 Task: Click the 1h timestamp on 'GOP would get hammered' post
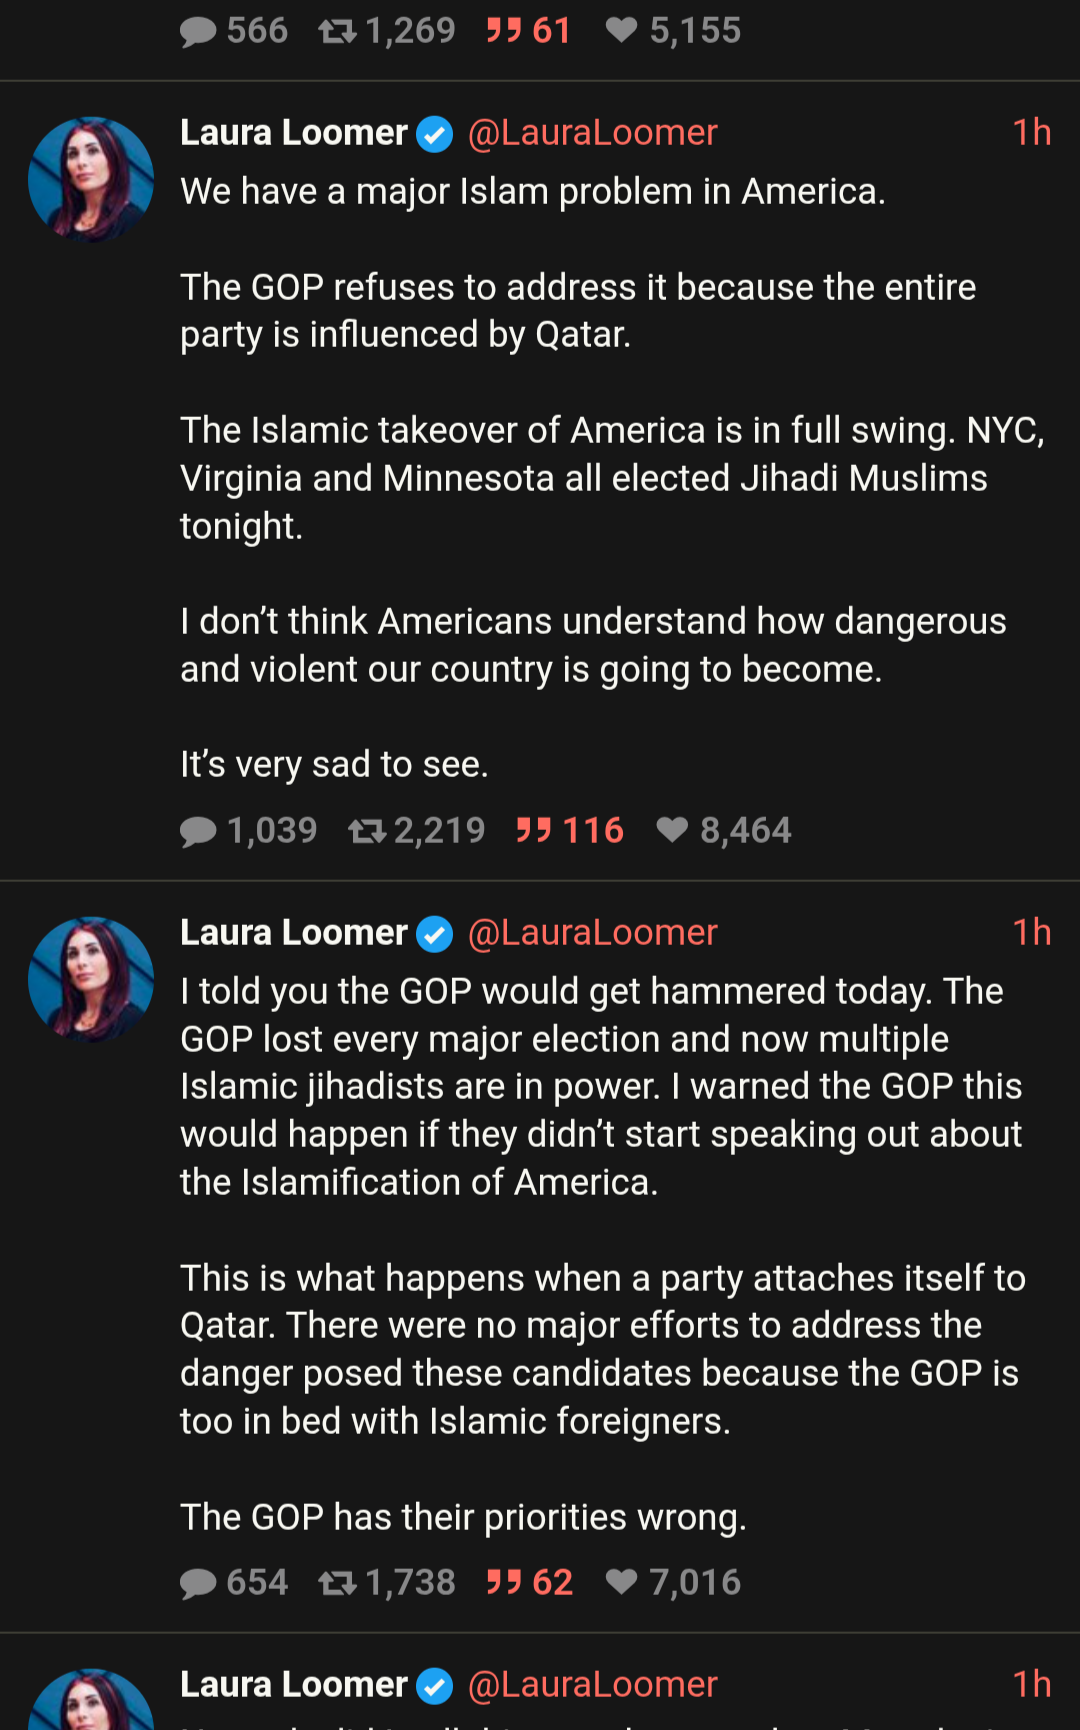(x=1031, y=933)
